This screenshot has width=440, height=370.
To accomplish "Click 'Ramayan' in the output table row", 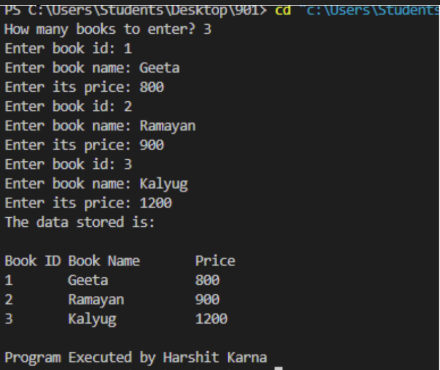I will 96,300.
